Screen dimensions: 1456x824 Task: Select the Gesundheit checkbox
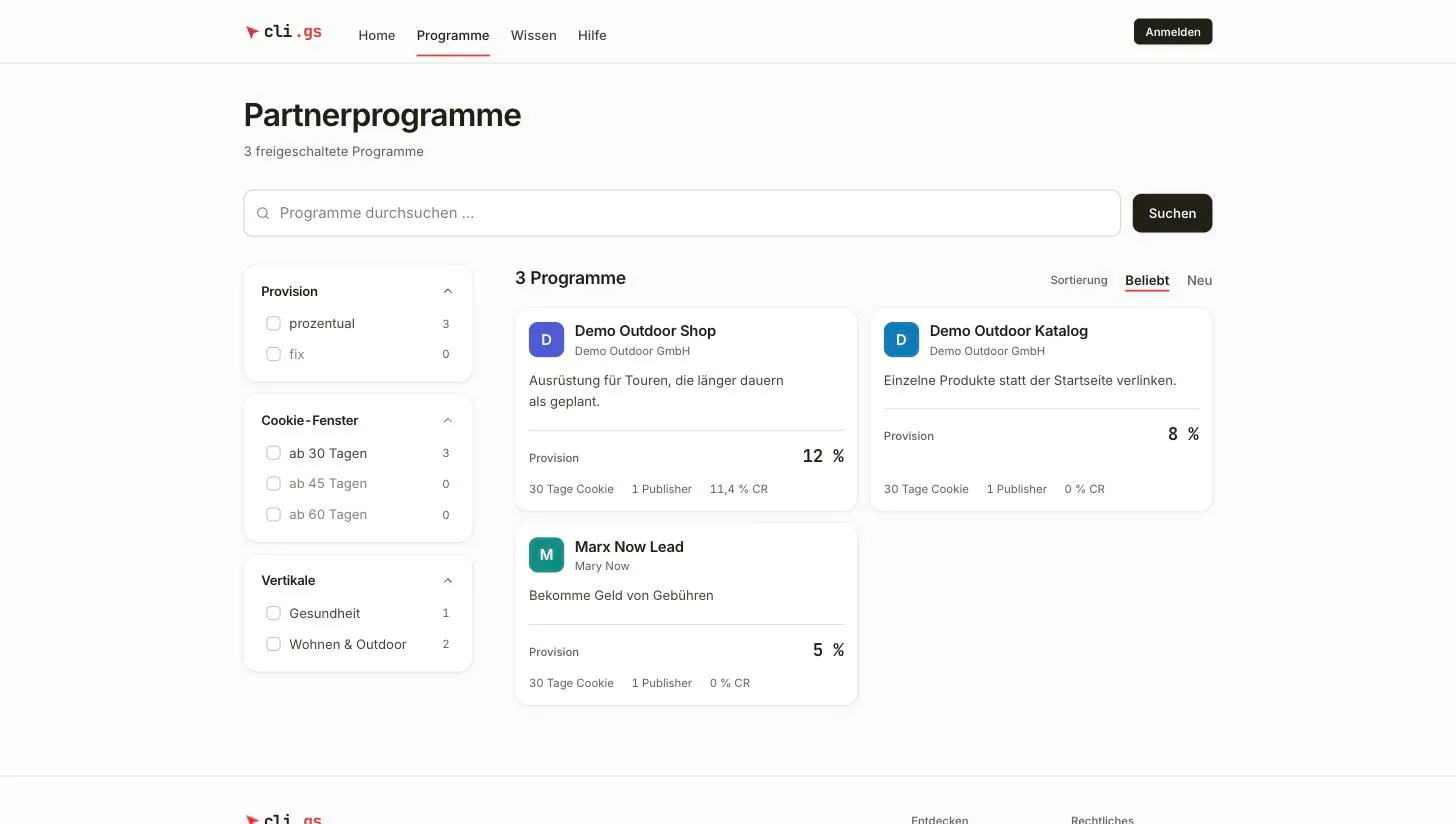[273, 613]
